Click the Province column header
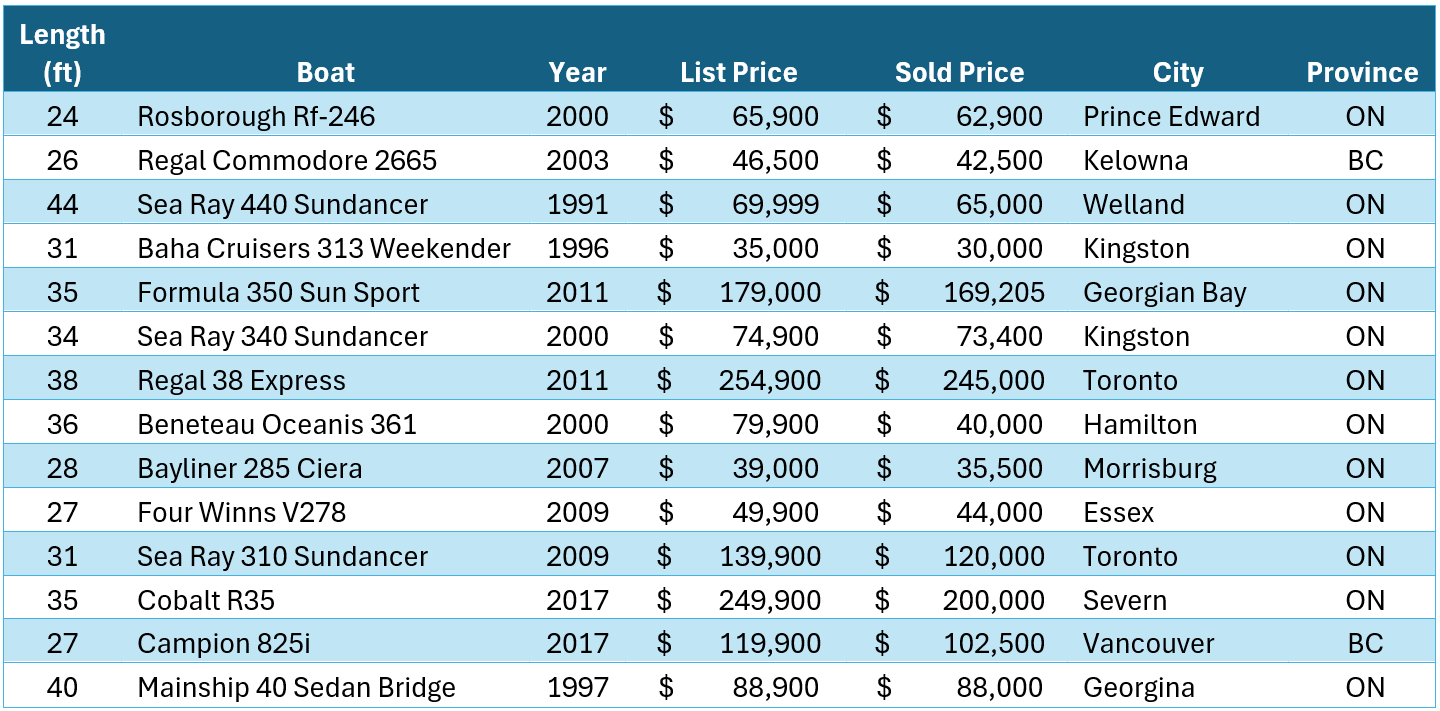 [1362, 73]
